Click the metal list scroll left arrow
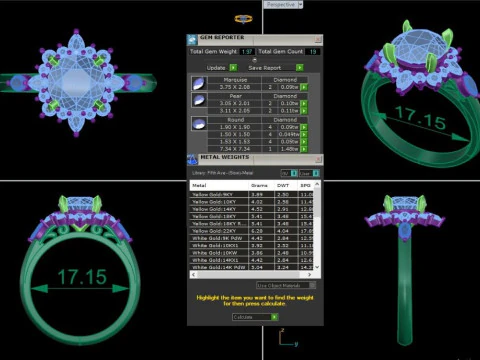 [x=194, y=274]
